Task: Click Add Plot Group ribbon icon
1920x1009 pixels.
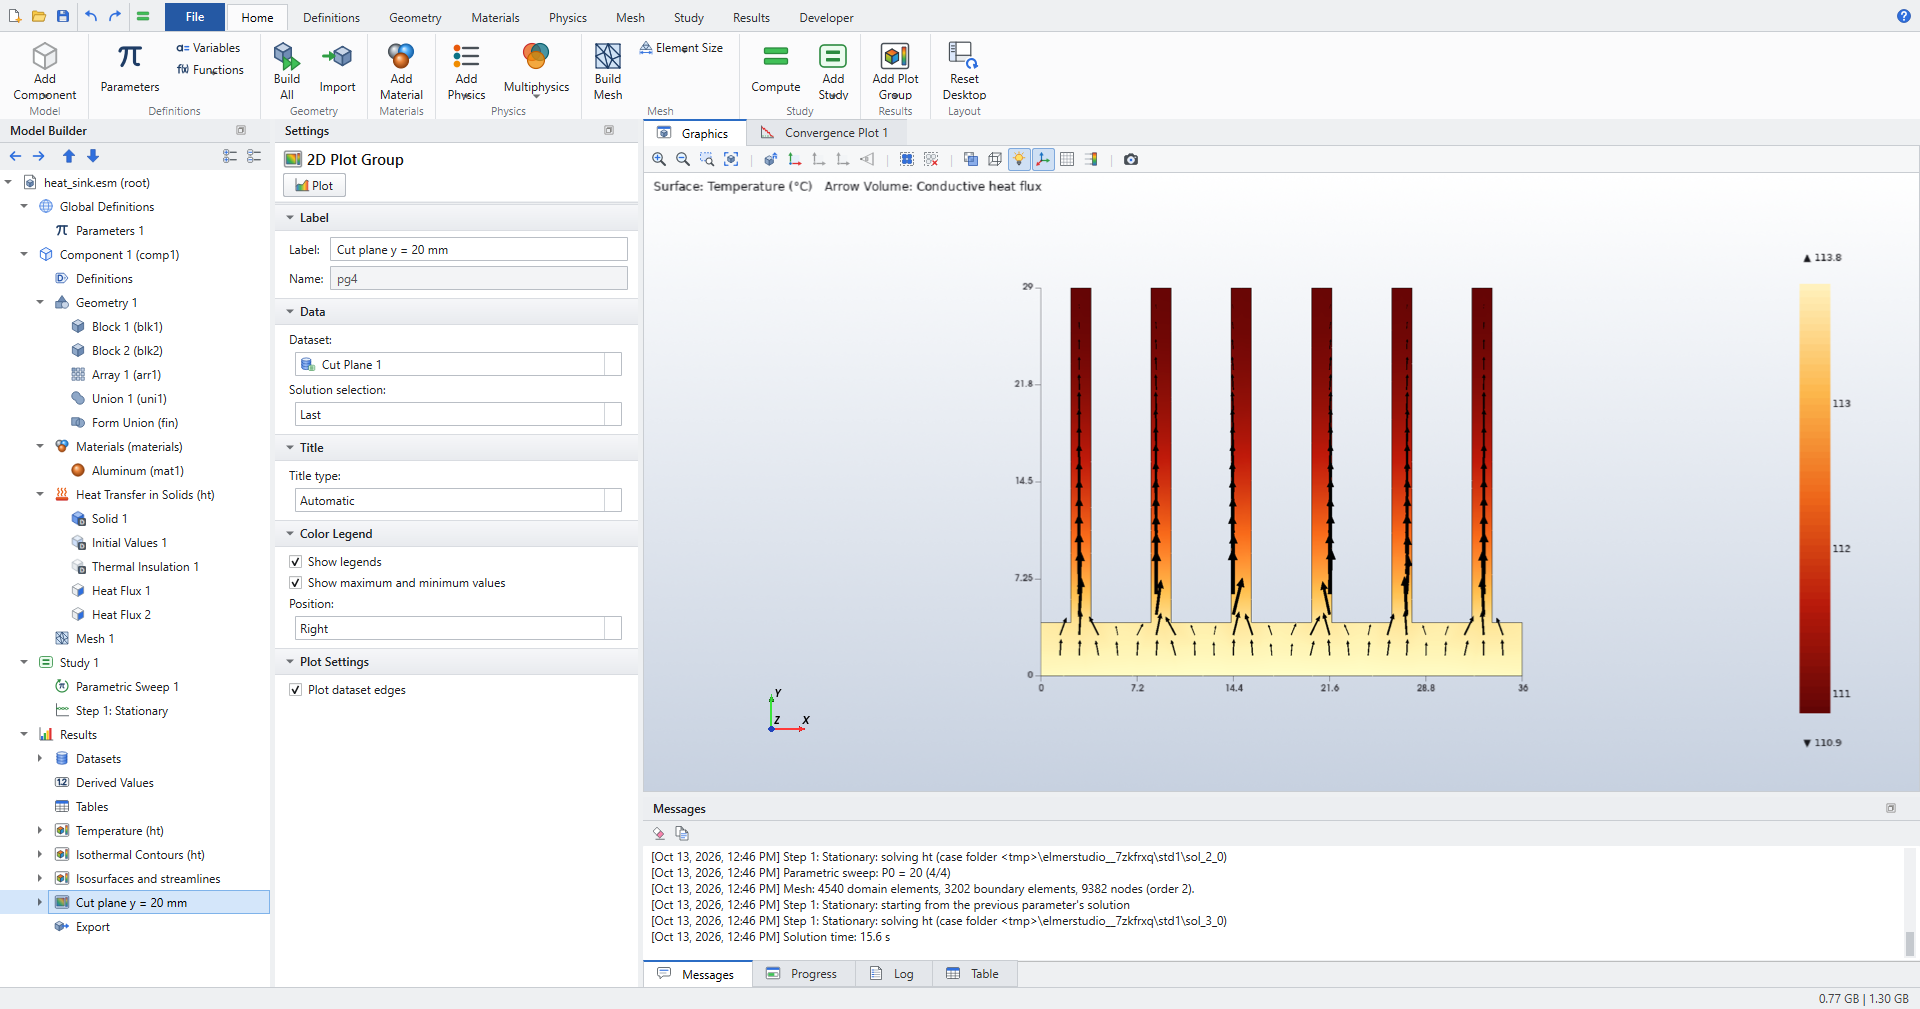Action: pyautogui.click(x=895, y=72)
